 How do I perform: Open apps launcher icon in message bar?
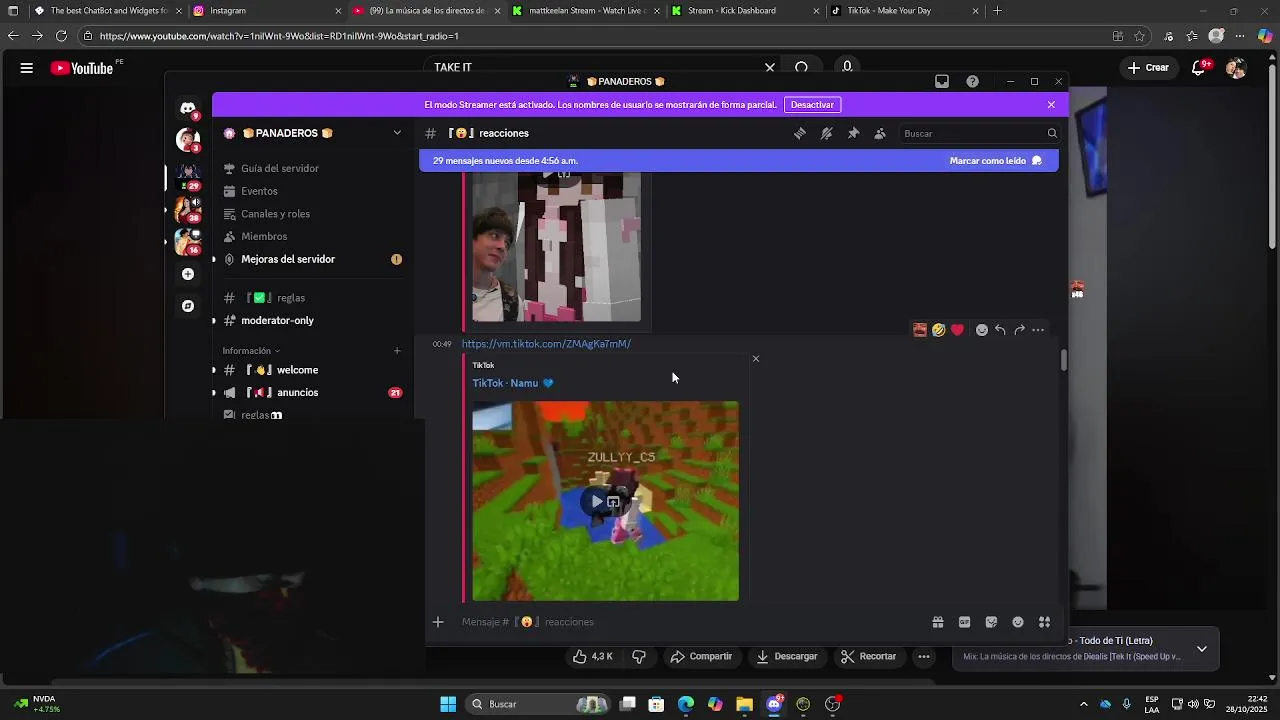click(x=1045, y=622)
